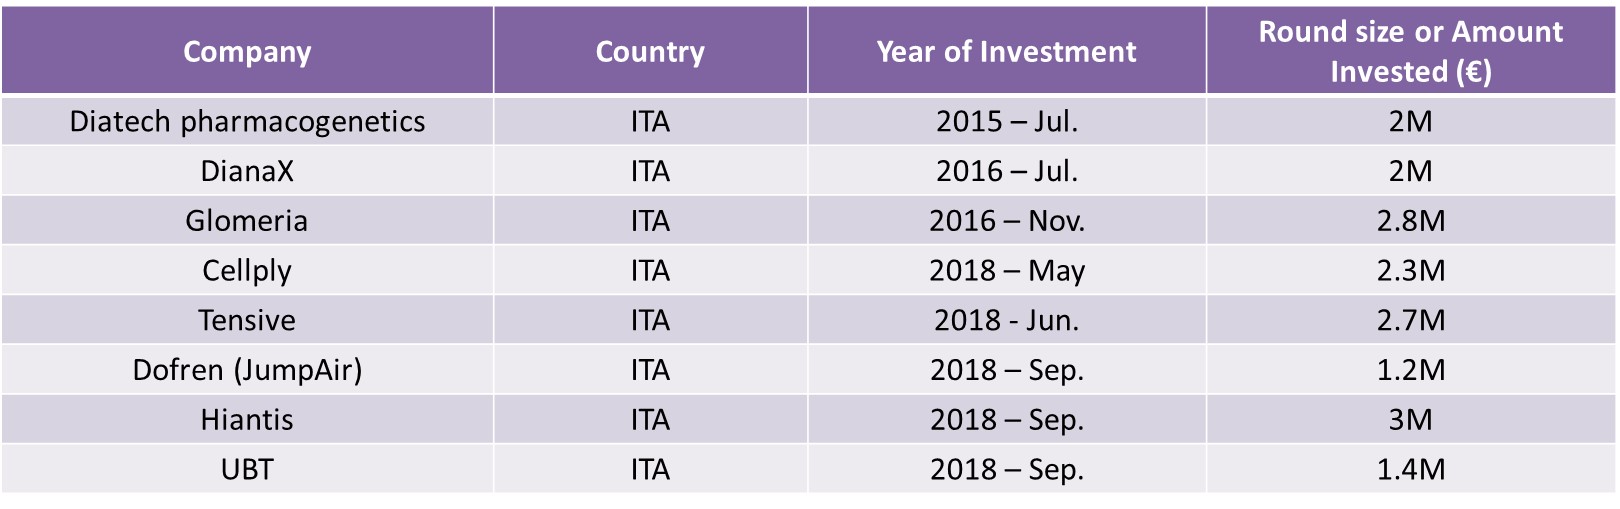The height and width of the screenshot is (509, 1620).
Task: Select the Round size or Amount Invested header
Action: pos(1410,52)
